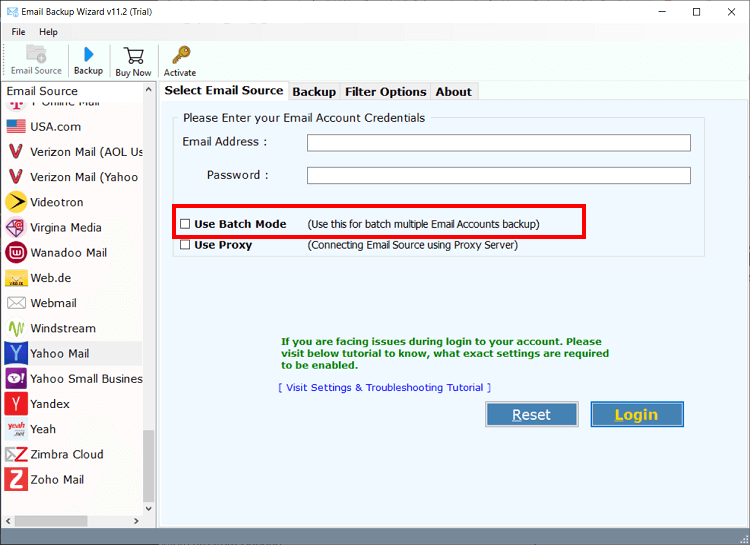Select the 'USA.com' text entry
Screen dimensions: 750x545
(55, 127)
